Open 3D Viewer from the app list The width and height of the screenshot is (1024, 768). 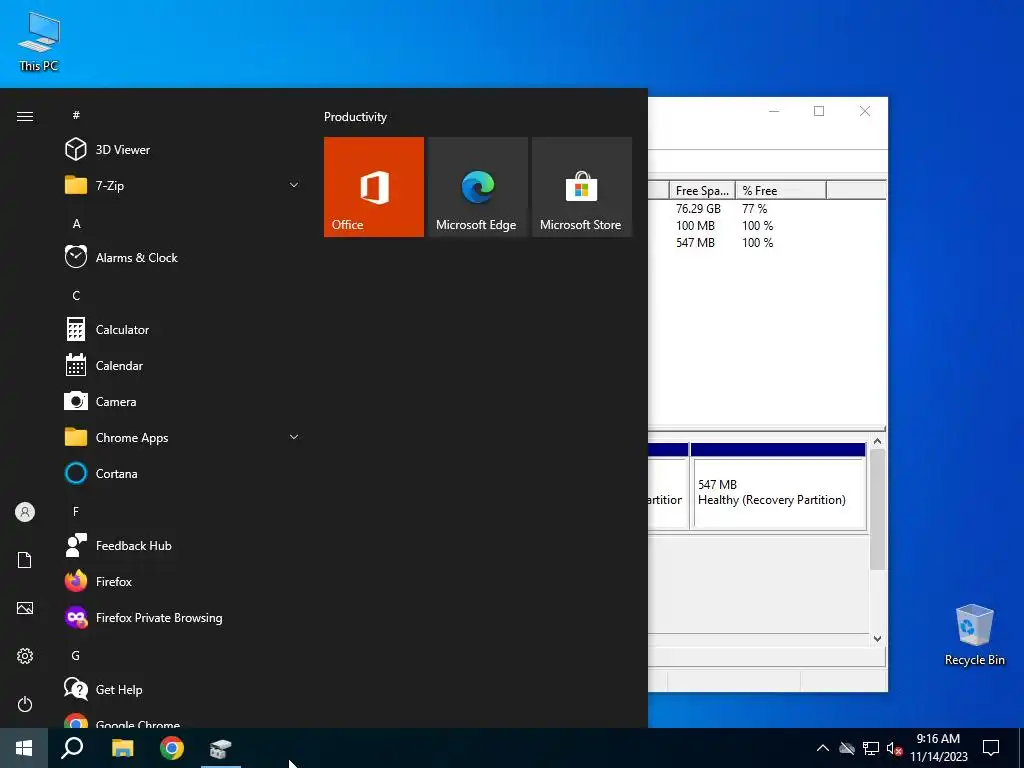click(183, 150)
